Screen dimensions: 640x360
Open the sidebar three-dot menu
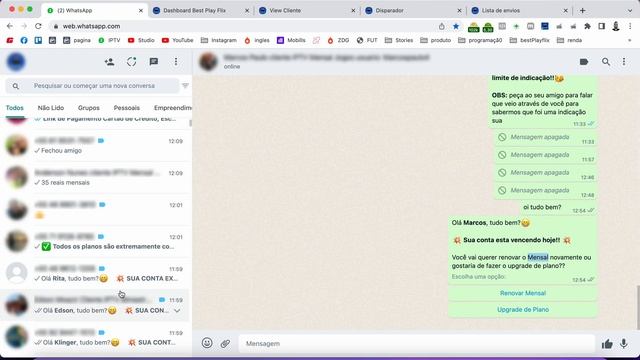pyautogui.click(x=176, y=62)
